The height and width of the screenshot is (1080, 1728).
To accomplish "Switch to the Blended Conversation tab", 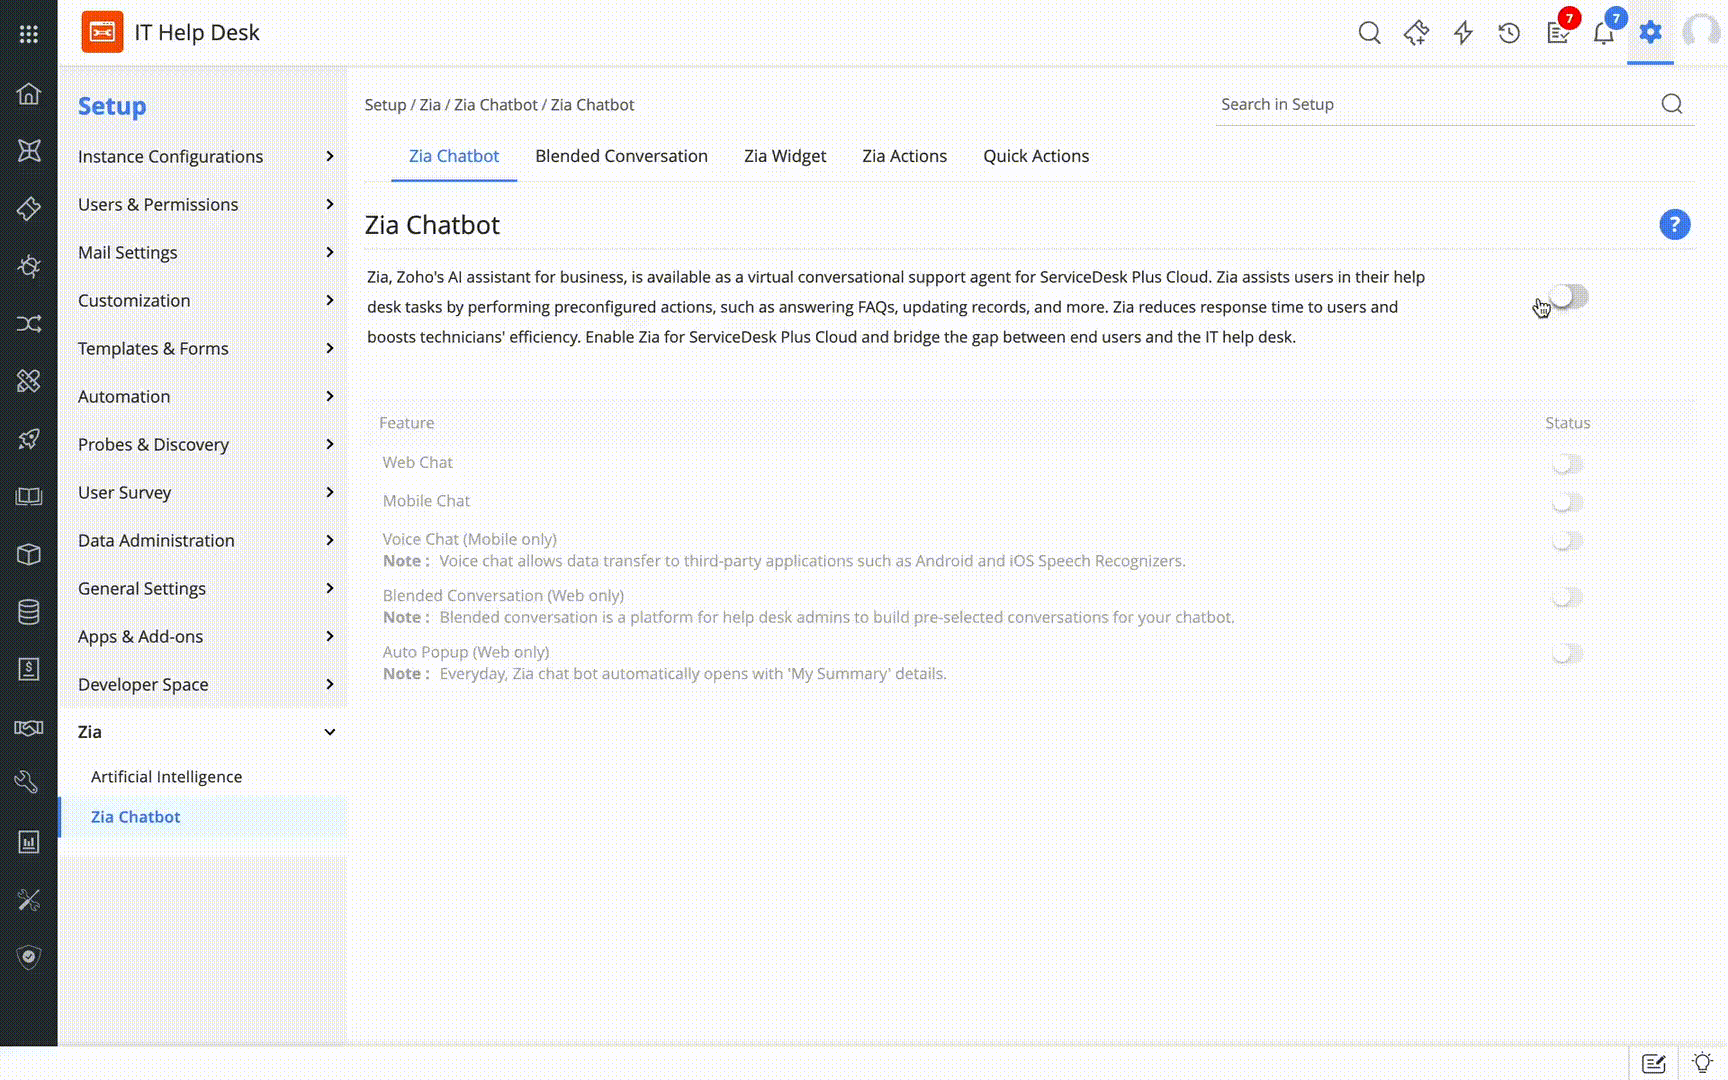I will click(x=621, y=156).
